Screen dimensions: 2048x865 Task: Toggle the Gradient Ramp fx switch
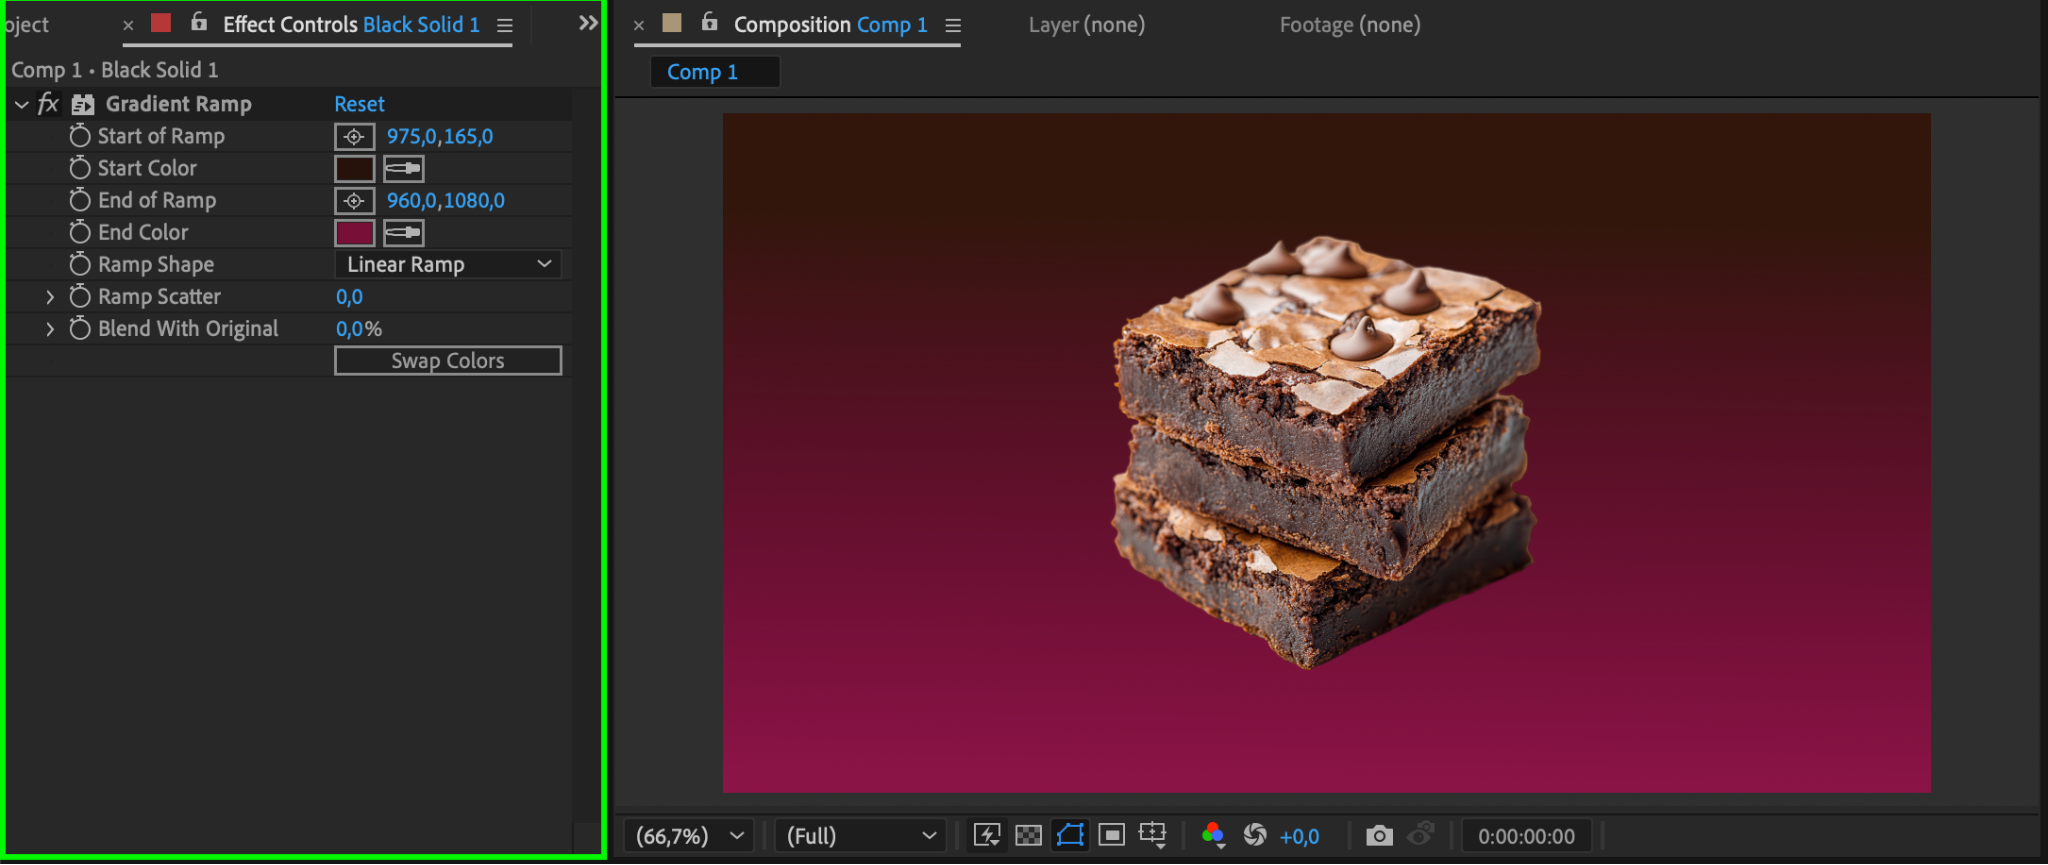tap(48, 104)
